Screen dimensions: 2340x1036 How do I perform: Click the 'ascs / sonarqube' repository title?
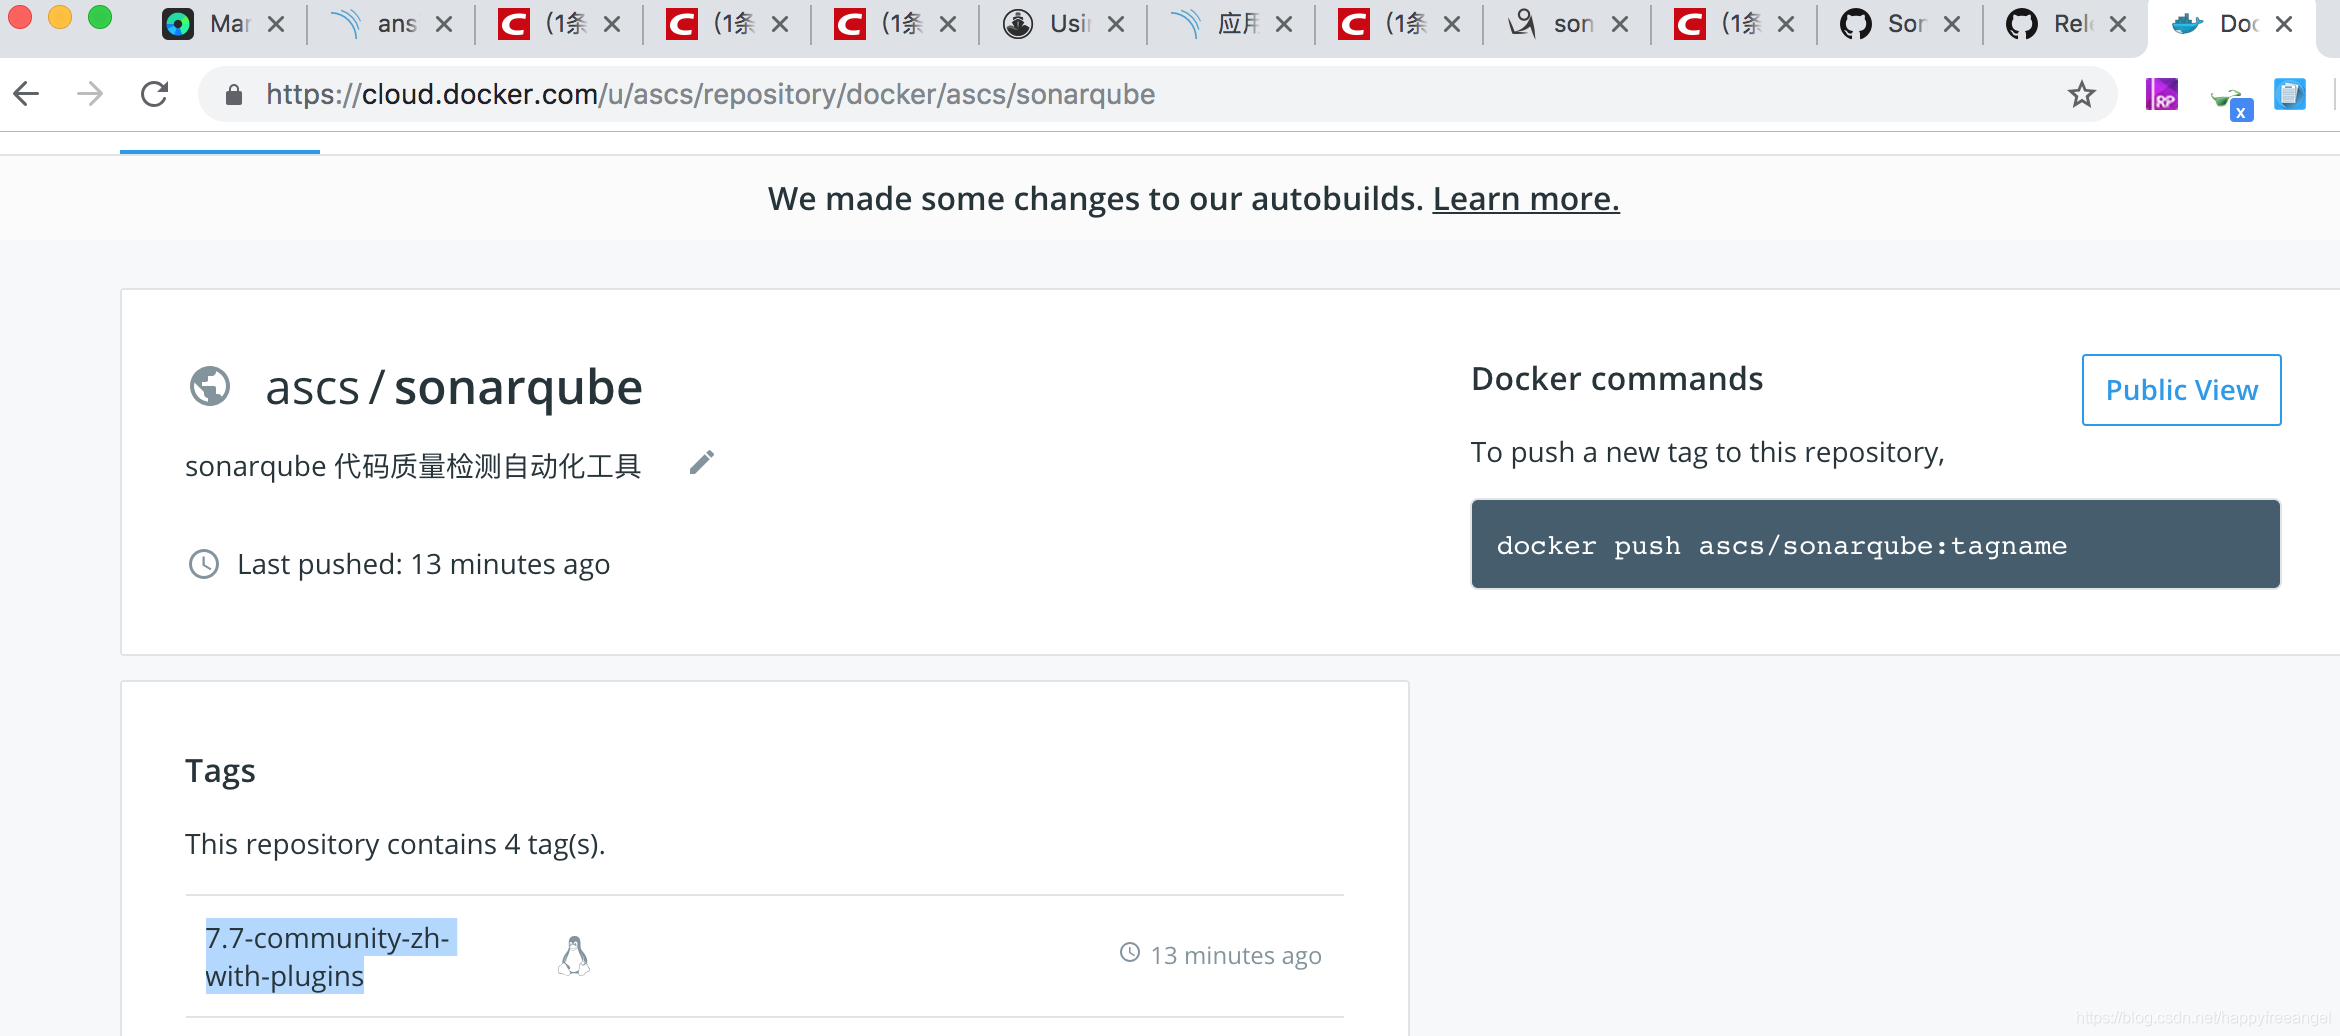pyautogui.click(x=454, y=387)
